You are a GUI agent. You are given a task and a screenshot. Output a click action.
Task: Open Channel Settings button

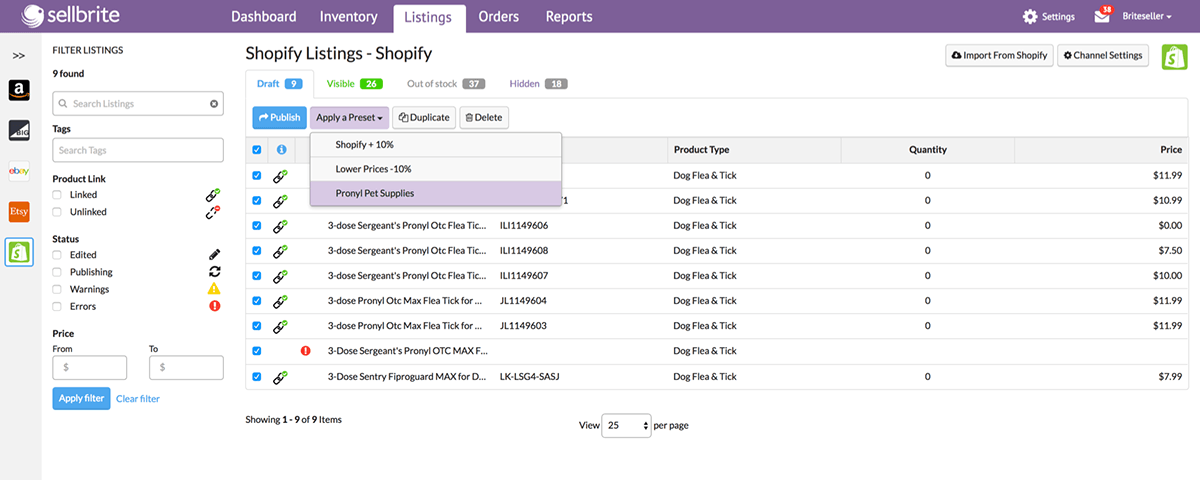1103,56
